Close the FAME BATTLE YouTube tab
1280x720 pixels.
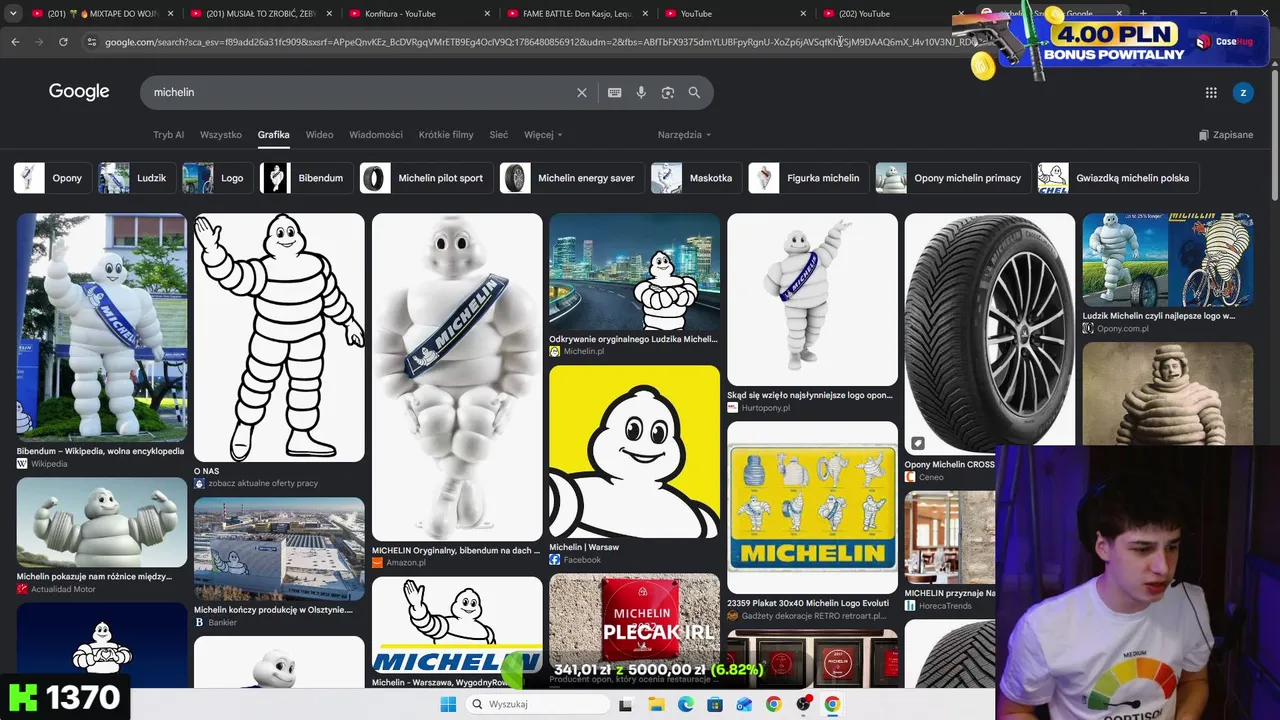click(645, 14)
